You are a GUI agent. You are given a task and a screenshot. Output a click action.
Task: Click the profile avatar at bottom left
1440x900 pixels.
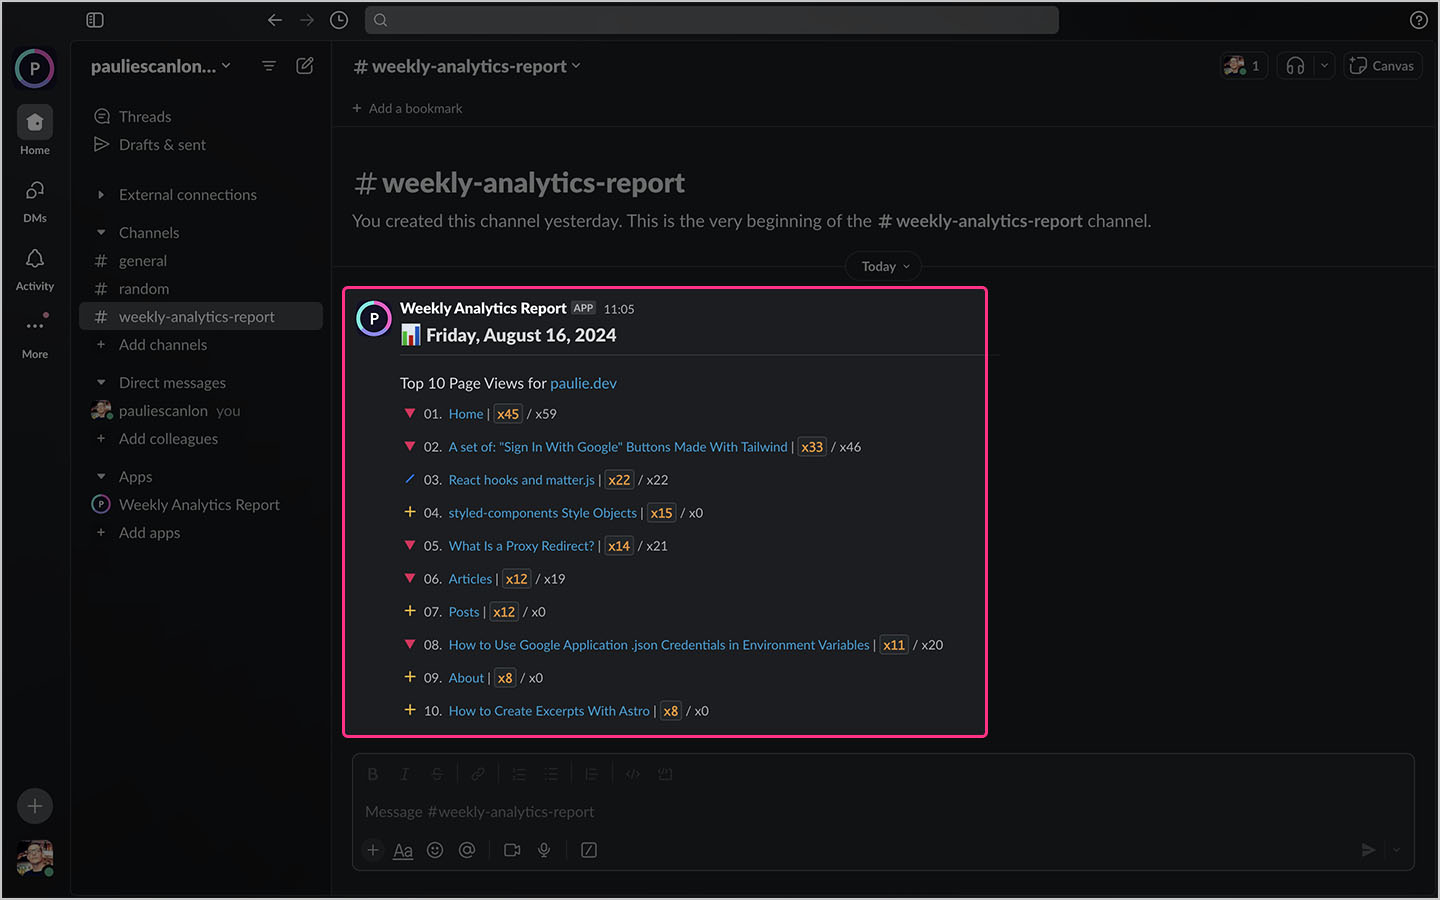[34, 858]
